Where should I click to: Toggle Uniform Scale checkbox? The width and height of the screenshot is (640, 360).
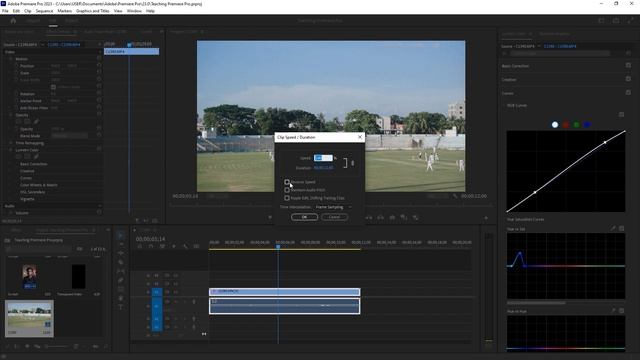pos(53,87)
